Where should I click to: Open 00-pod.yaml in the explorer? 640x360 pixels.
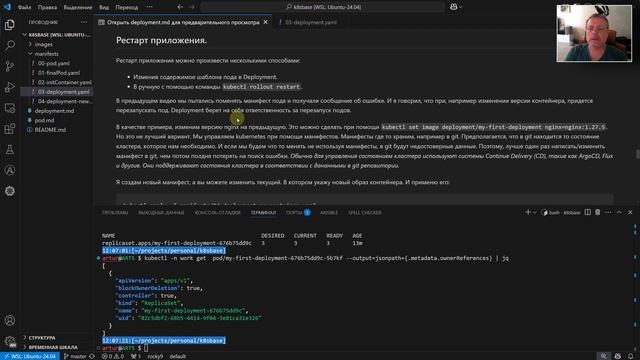[53, 63]
